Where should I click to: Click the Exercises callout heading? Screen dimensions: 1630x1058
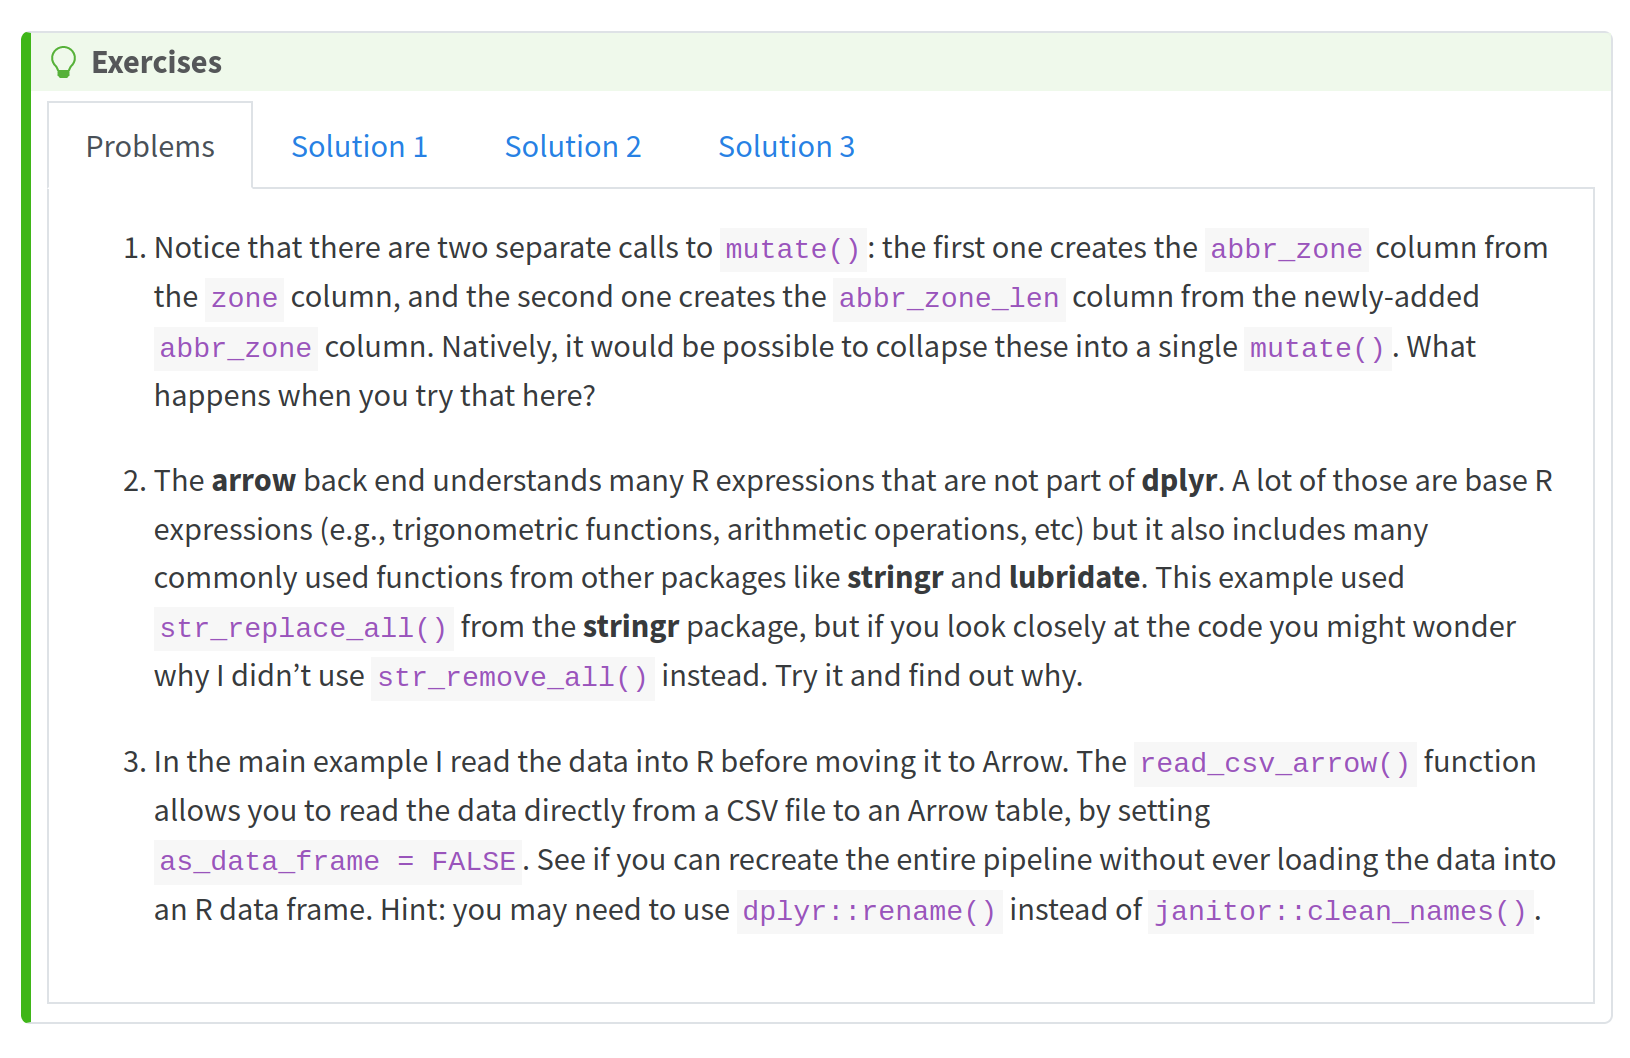(156, 62)
